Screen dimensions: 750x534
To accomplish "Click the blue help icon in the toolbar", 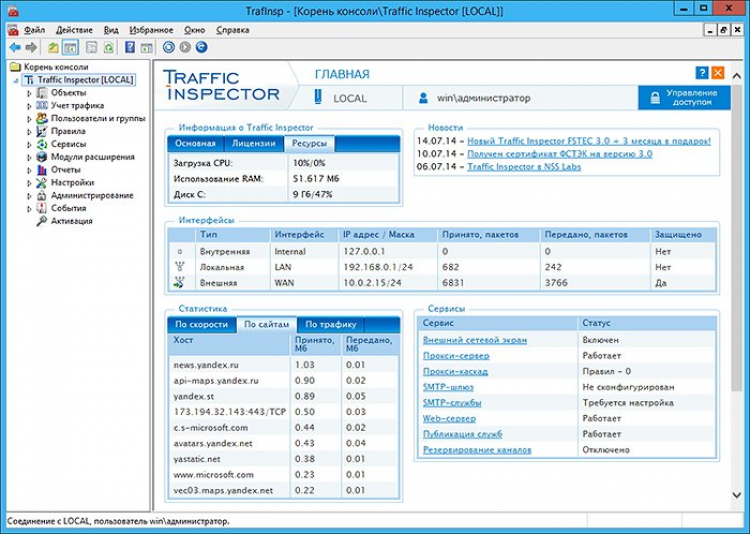I will [x=128, y=47].
